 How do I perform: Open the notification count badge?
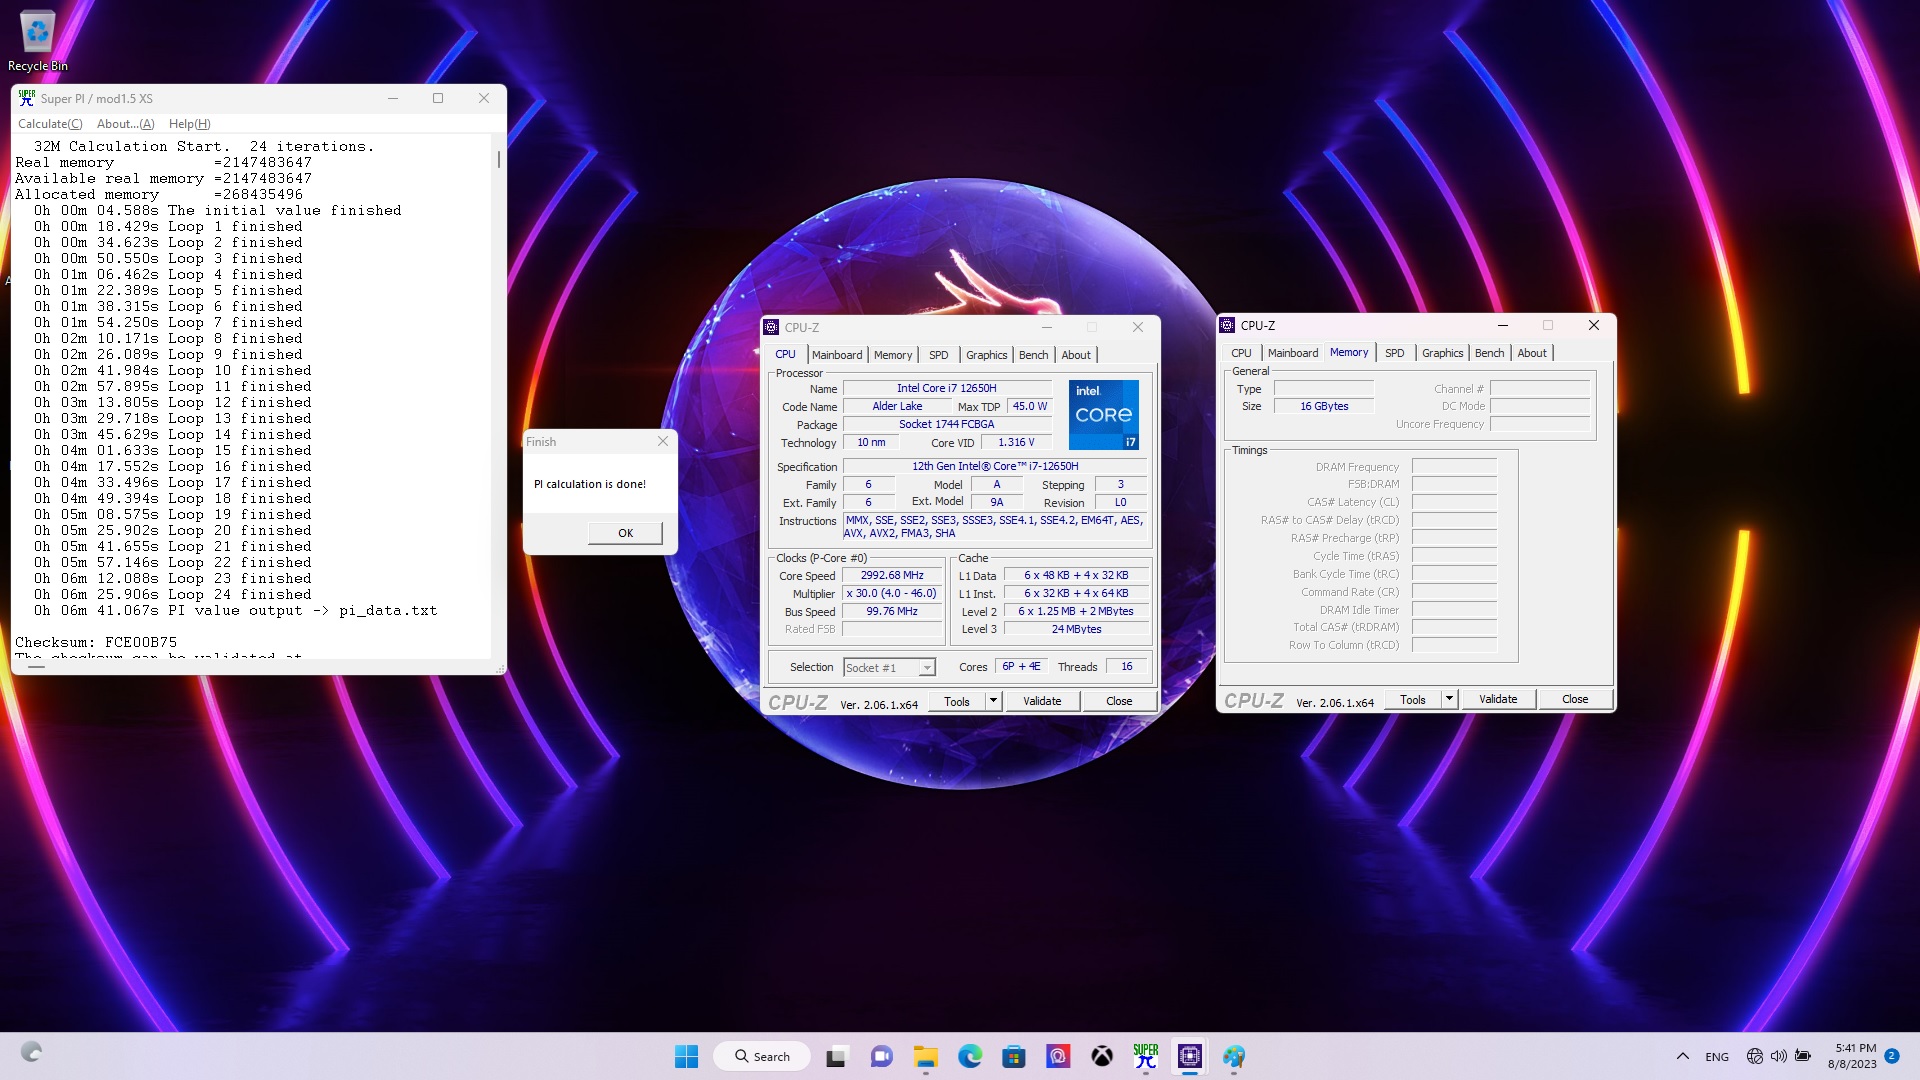coord(1892,1055)
